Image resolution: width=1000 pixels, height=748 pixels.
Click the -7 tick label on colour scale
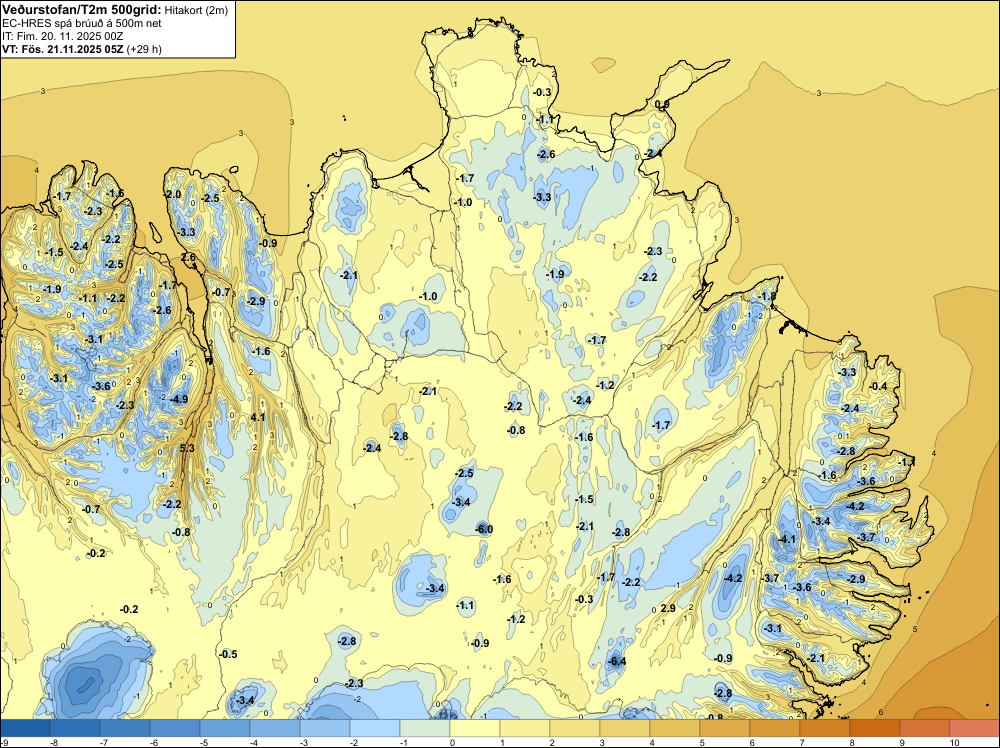tap(103, 742)
